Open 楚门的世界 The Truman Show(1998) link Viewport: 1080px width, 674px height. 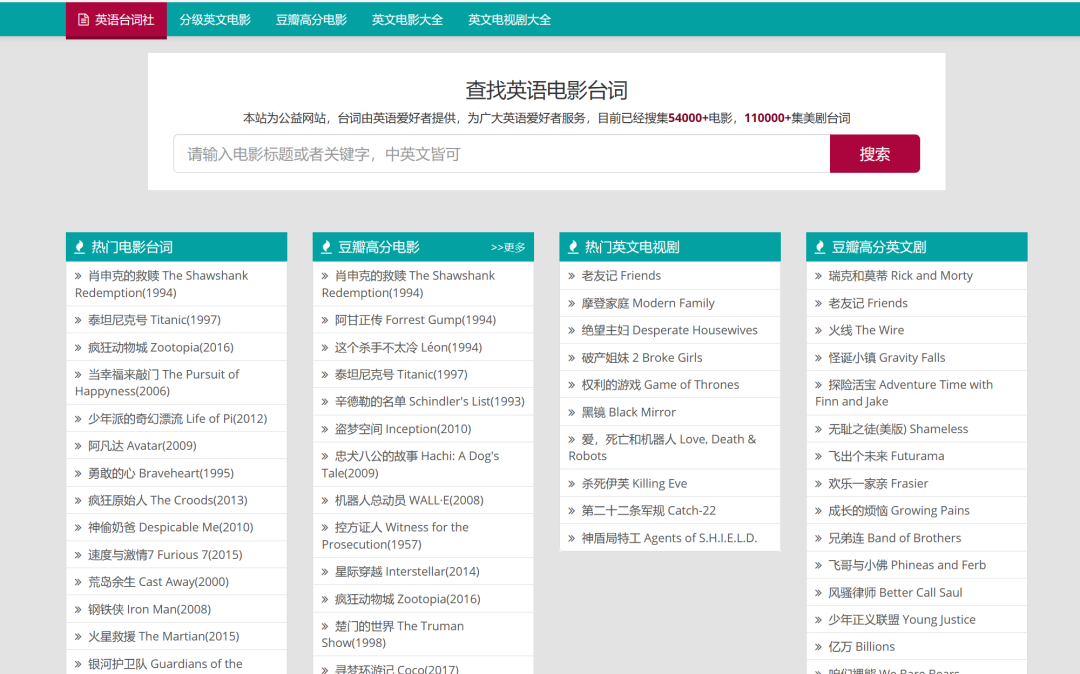[393, 634]
